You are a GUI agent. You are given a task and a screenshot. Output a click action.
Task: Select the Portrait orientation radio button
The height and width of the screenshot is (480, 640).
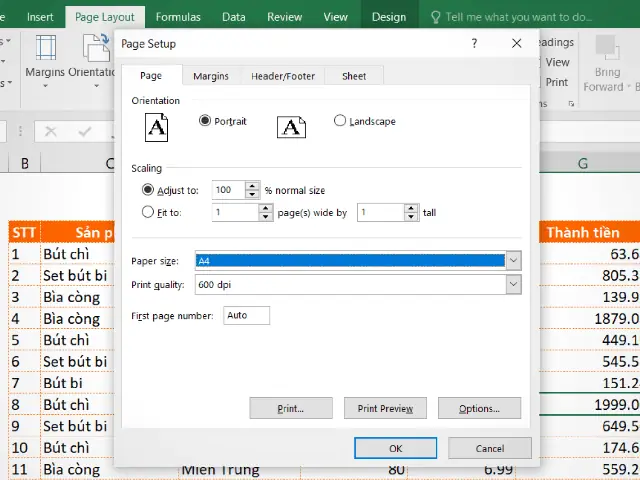click(205, 120)
